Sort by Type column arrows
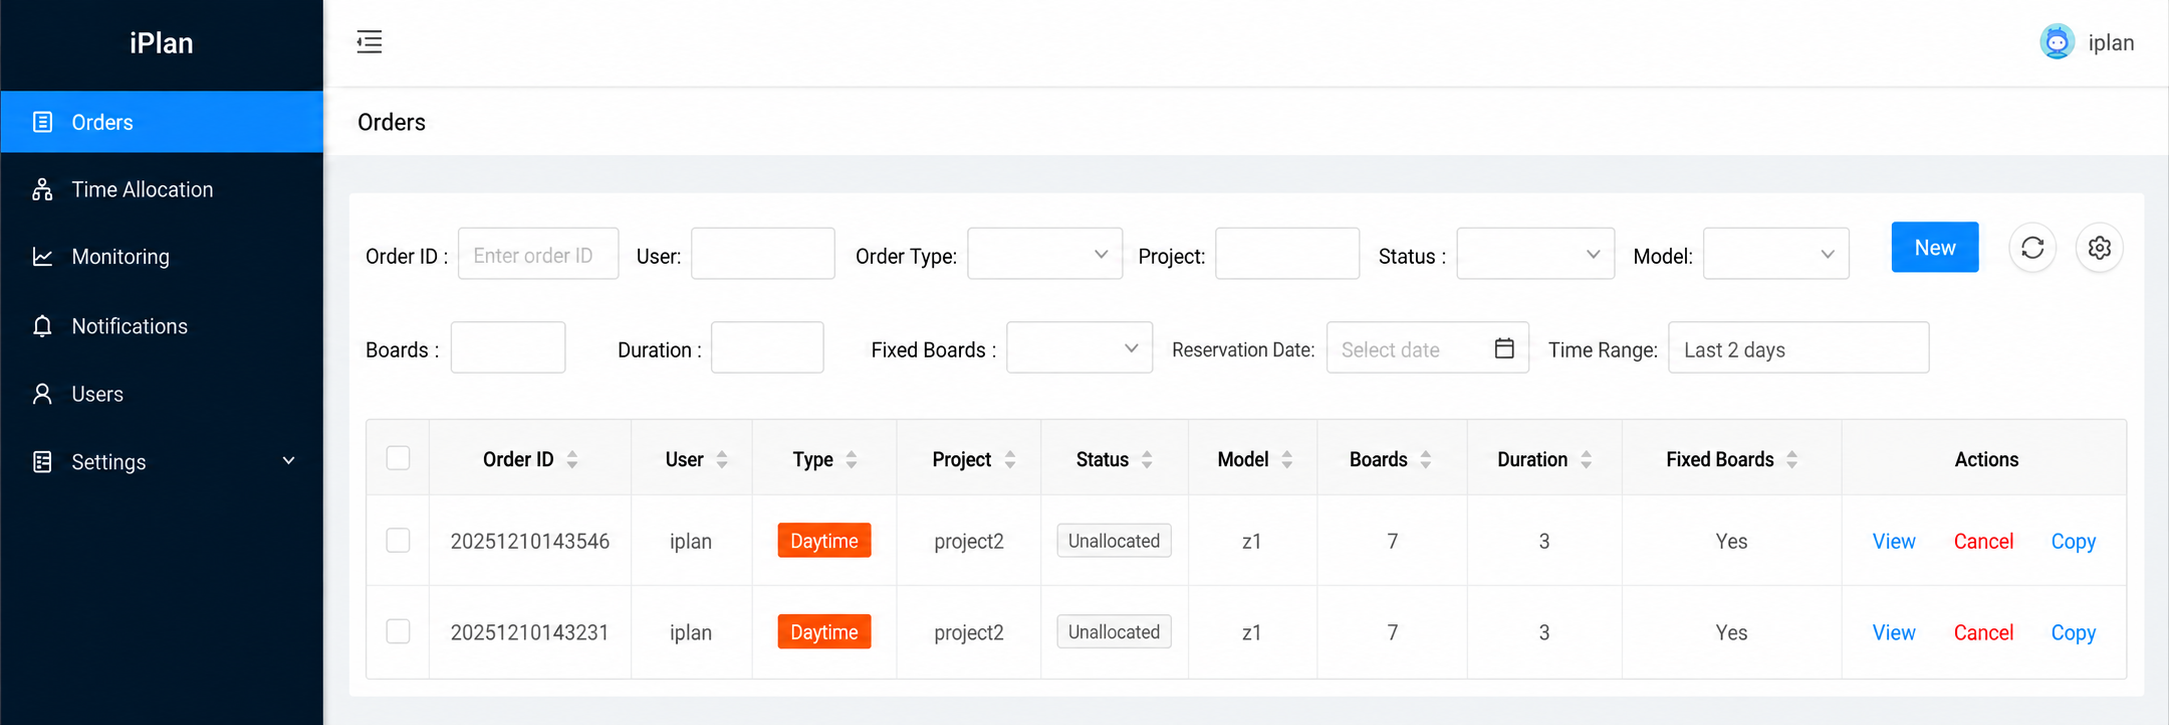 [851, 460]
